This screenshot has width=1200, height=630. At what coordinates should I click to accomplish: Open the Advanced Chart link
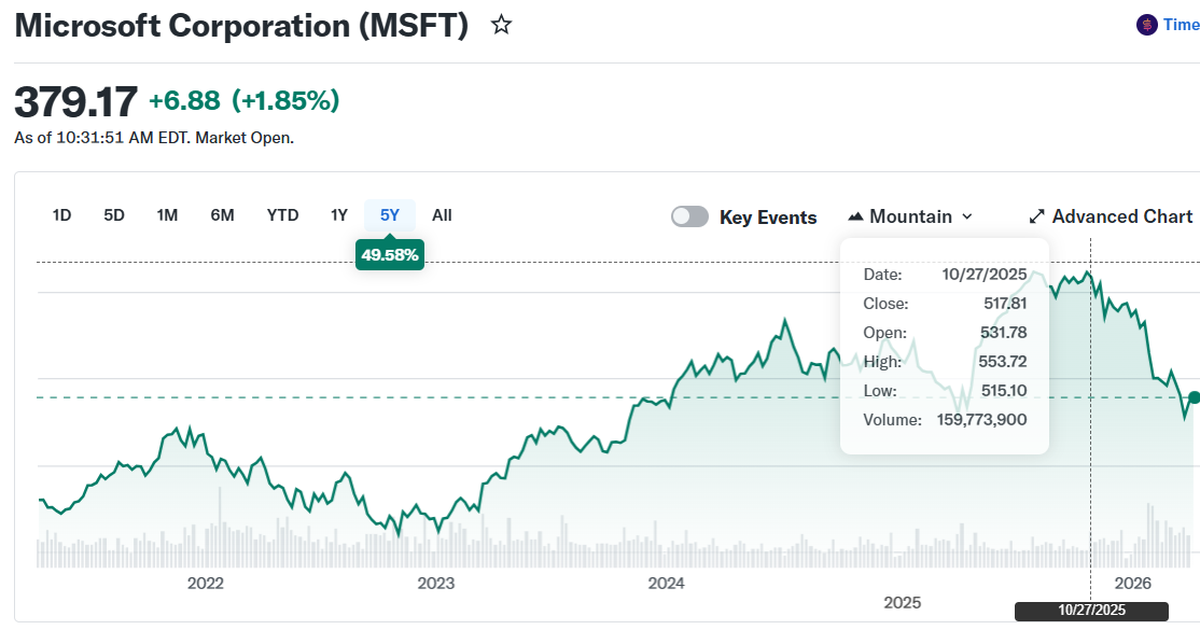(1122, 217)
